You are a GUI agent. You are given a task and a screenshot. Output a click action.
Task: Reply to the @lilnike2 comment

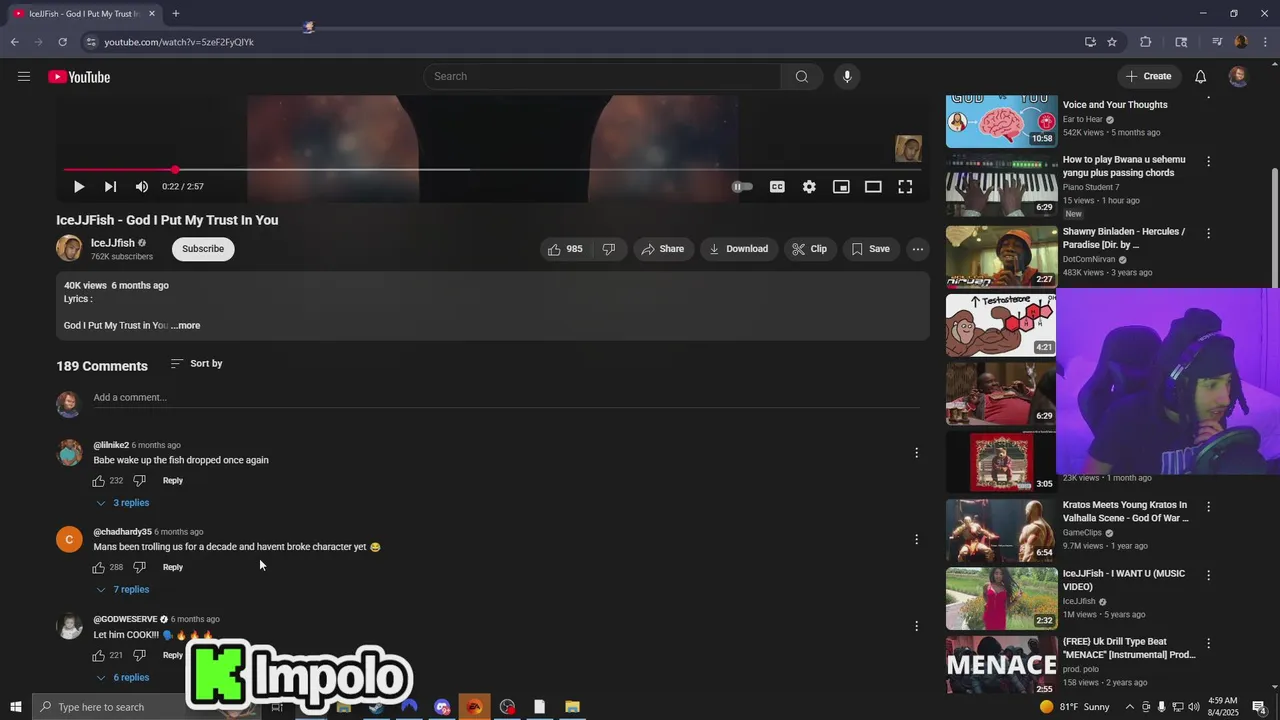click(173, 481)
